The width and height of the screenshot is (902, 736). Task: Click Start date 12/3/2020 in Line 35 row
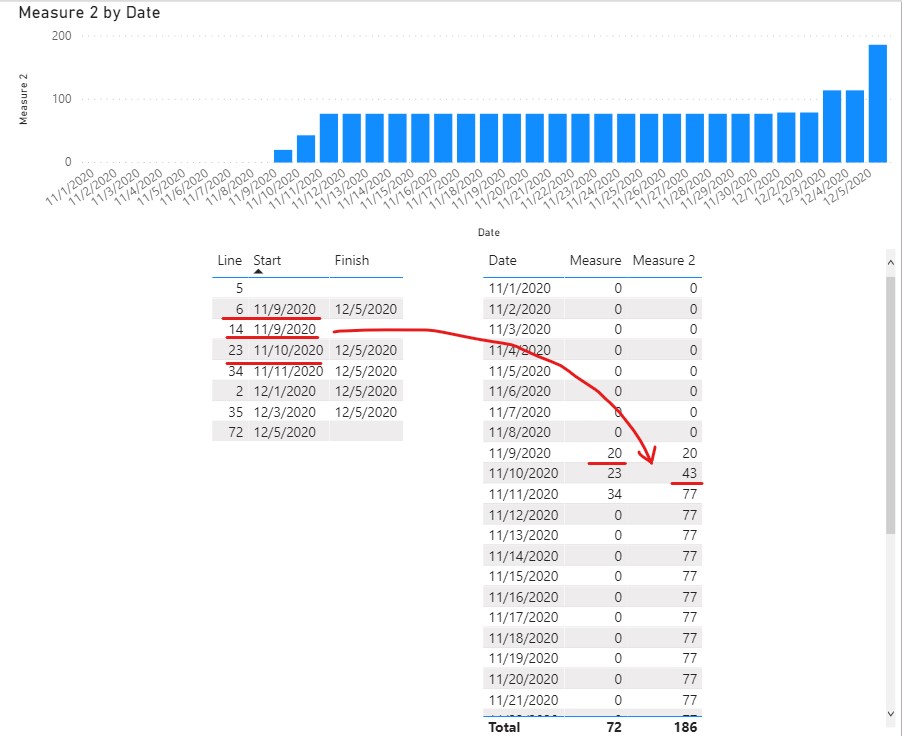coord(285,412)
